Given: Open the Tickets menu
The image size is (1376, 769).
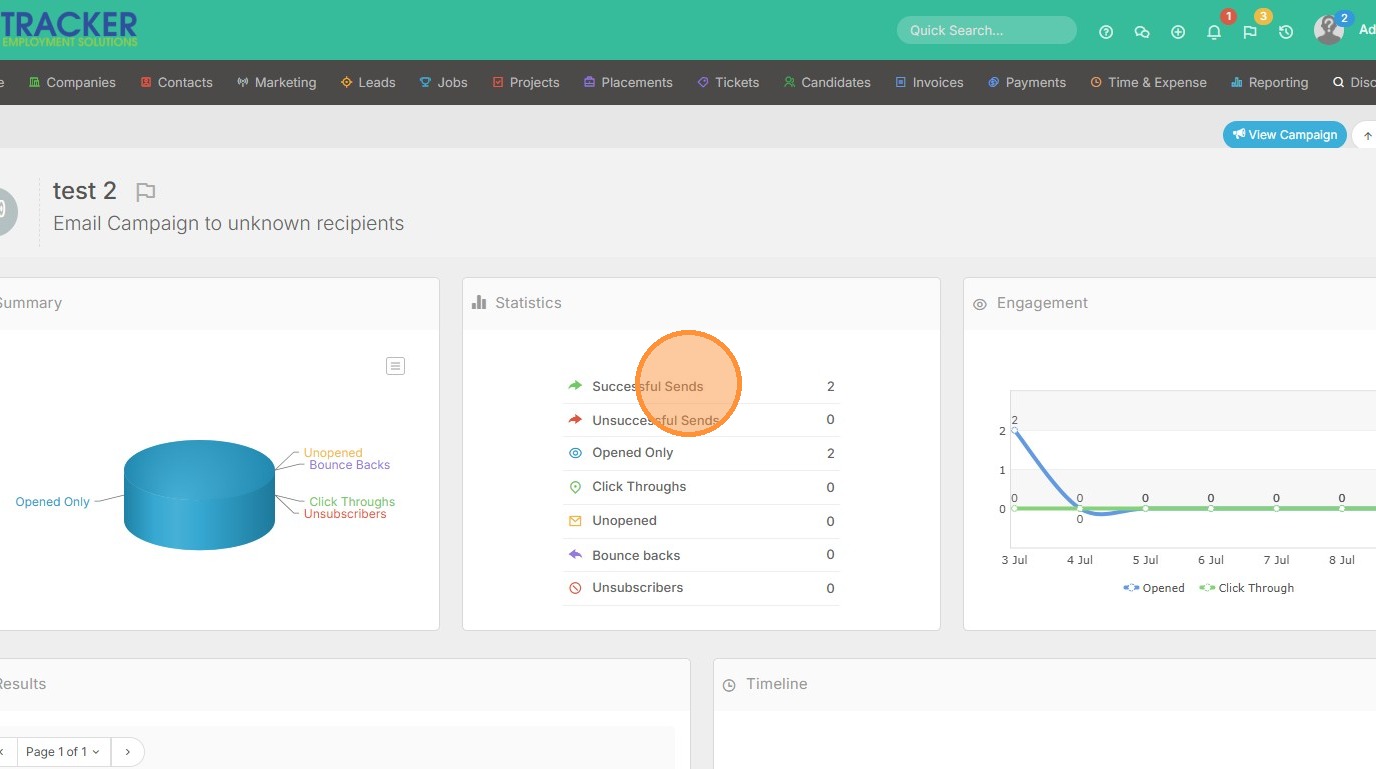Looking at the screenshot, I should point(728,82).
